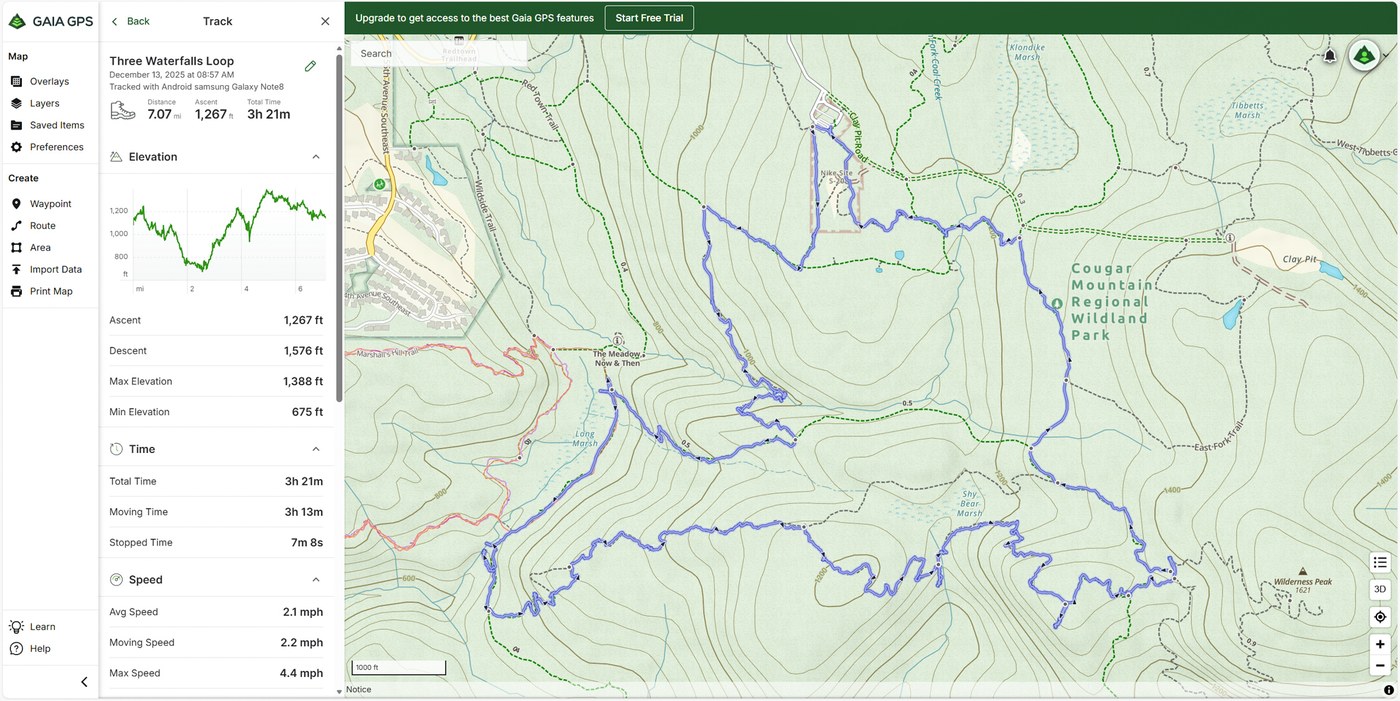Click the track panel vertical scrollbar
The height and width of the screenshot is (701, 1400).
(339, 230)
